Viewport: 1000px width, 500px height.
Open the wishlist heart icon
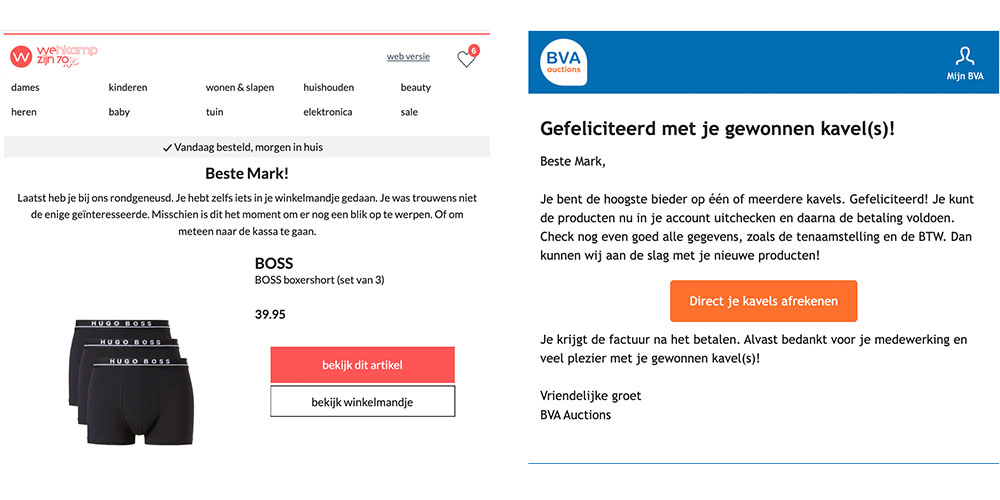(x=466, y=59)
